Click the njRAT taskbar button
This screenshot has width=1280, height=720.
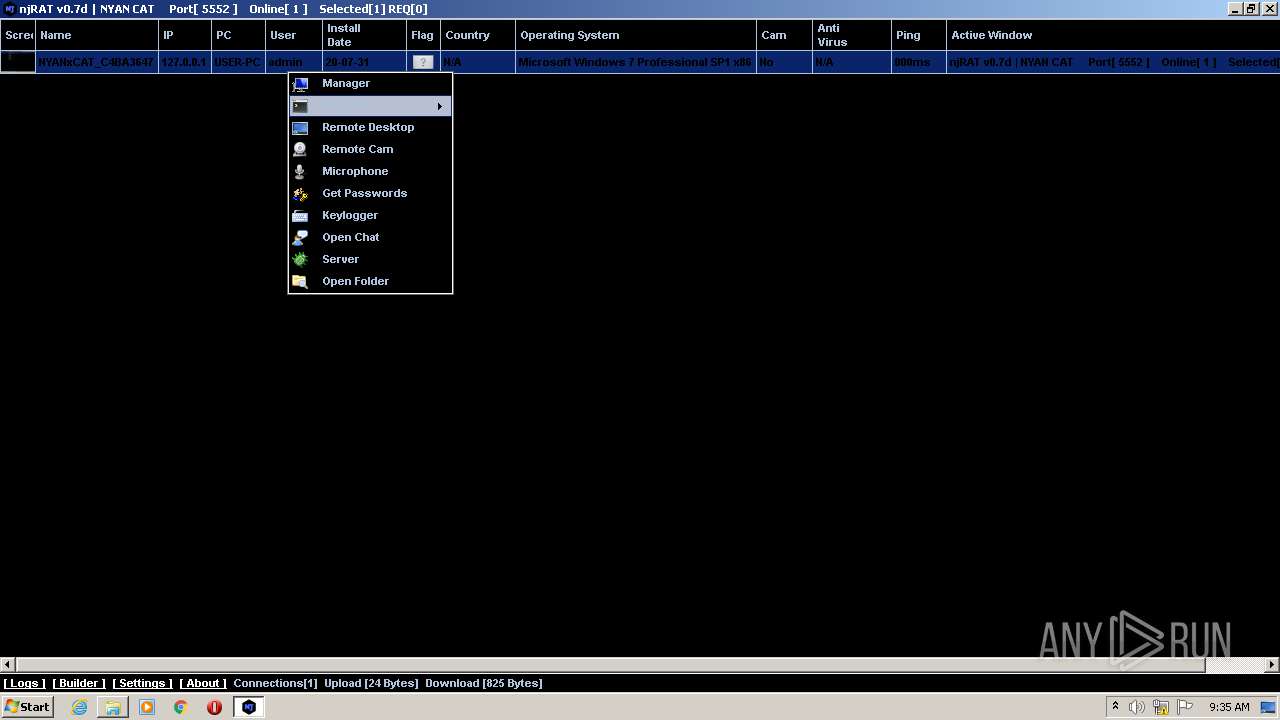pyautogui.click(x=249, y=707)
